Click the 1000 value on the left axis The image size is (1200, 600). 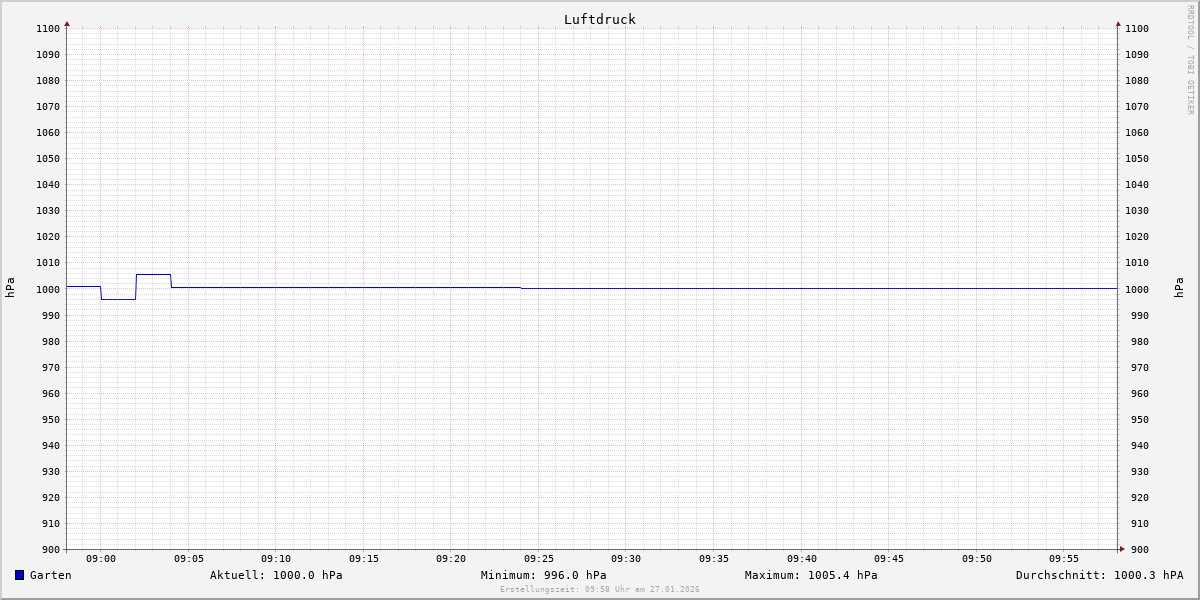(x=48, y=290)
